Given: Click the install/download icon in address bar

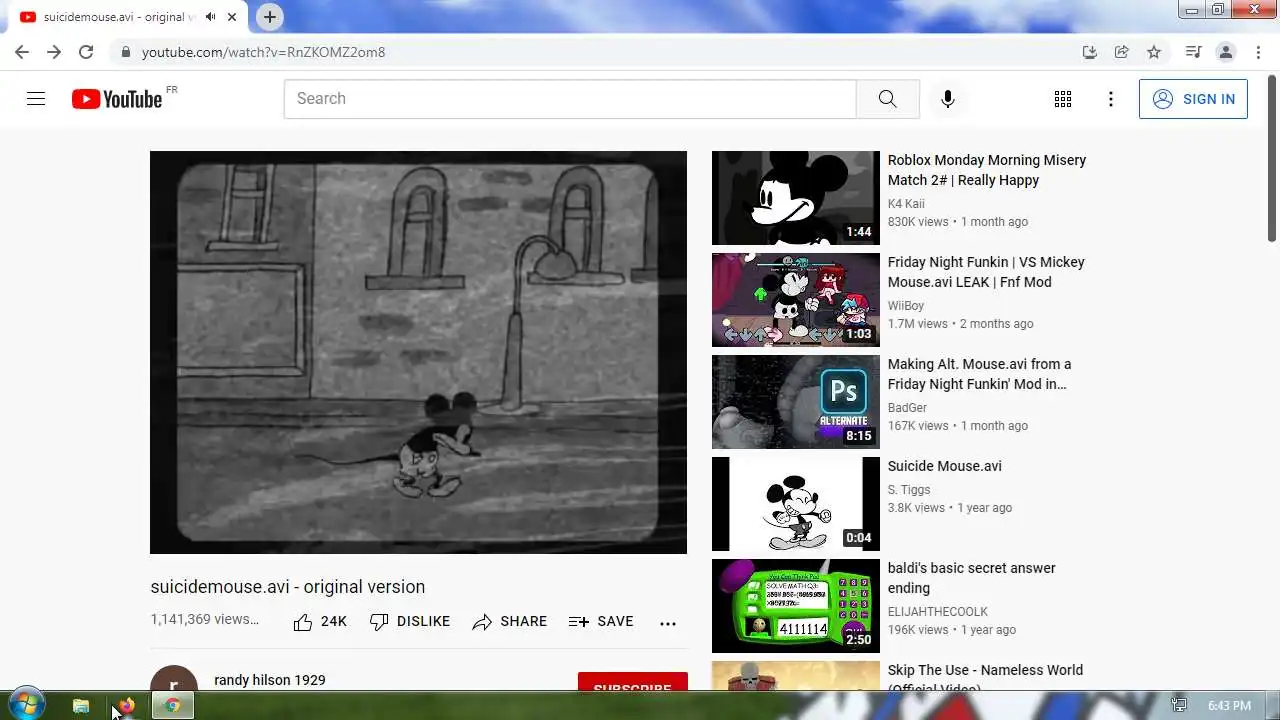Looking at the screenshot, I should click(1090, 52).
